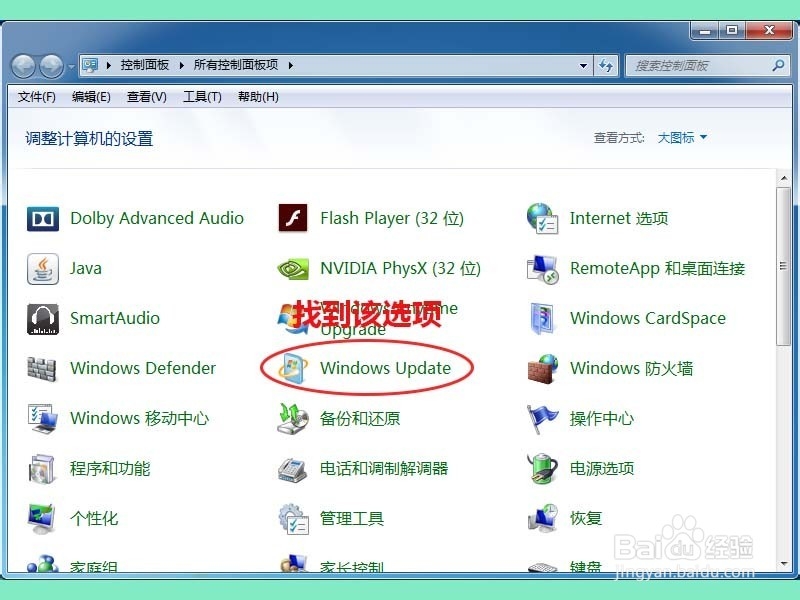800x600 pixels.
Task: Open the Windows Defender wall icon
Action: [42, 369]
